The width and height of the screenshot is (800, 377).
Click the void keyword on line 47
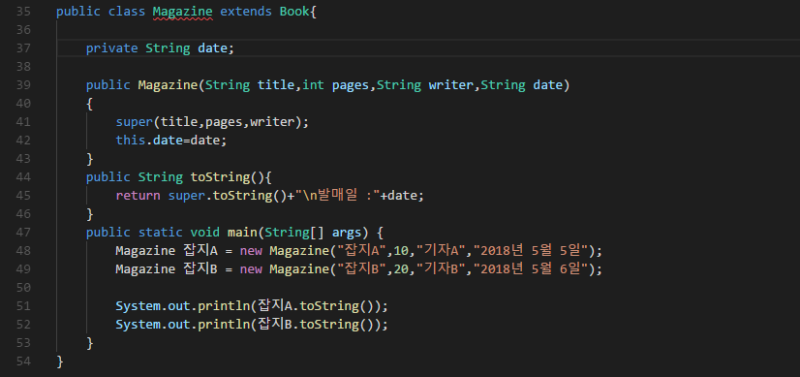(205, 233)
